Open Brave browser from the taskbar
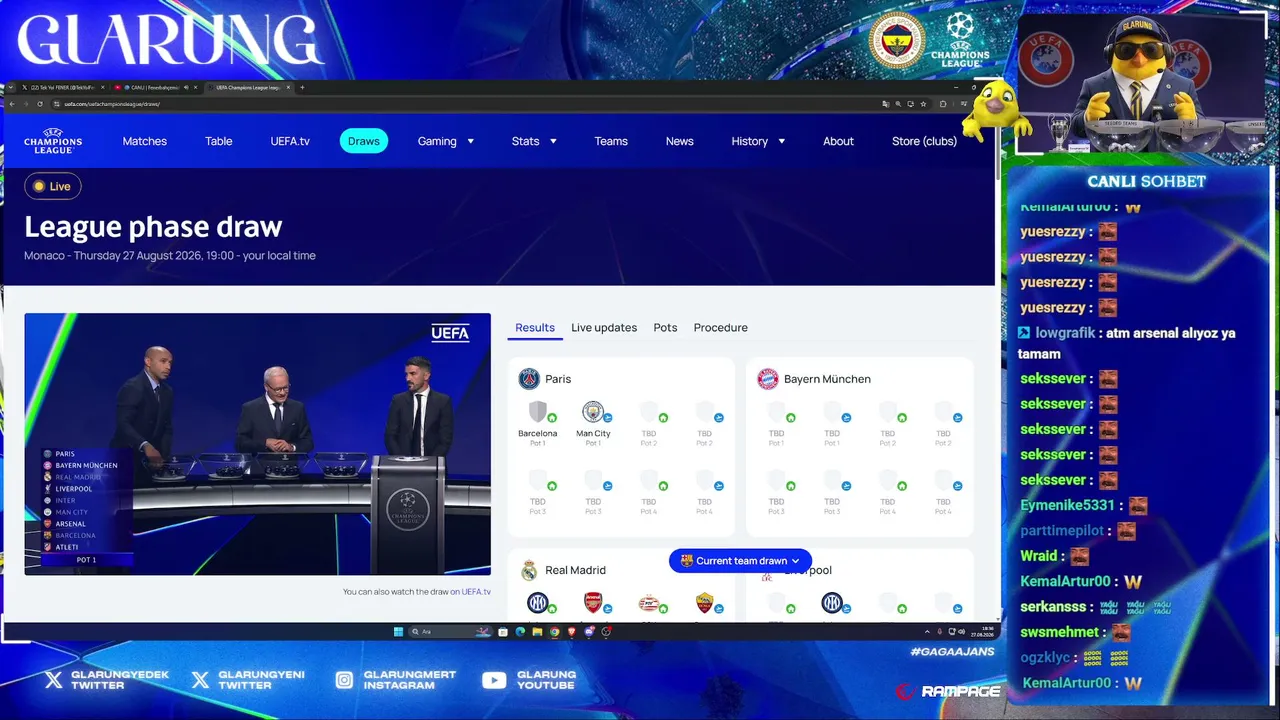 [x=572, y=632]
